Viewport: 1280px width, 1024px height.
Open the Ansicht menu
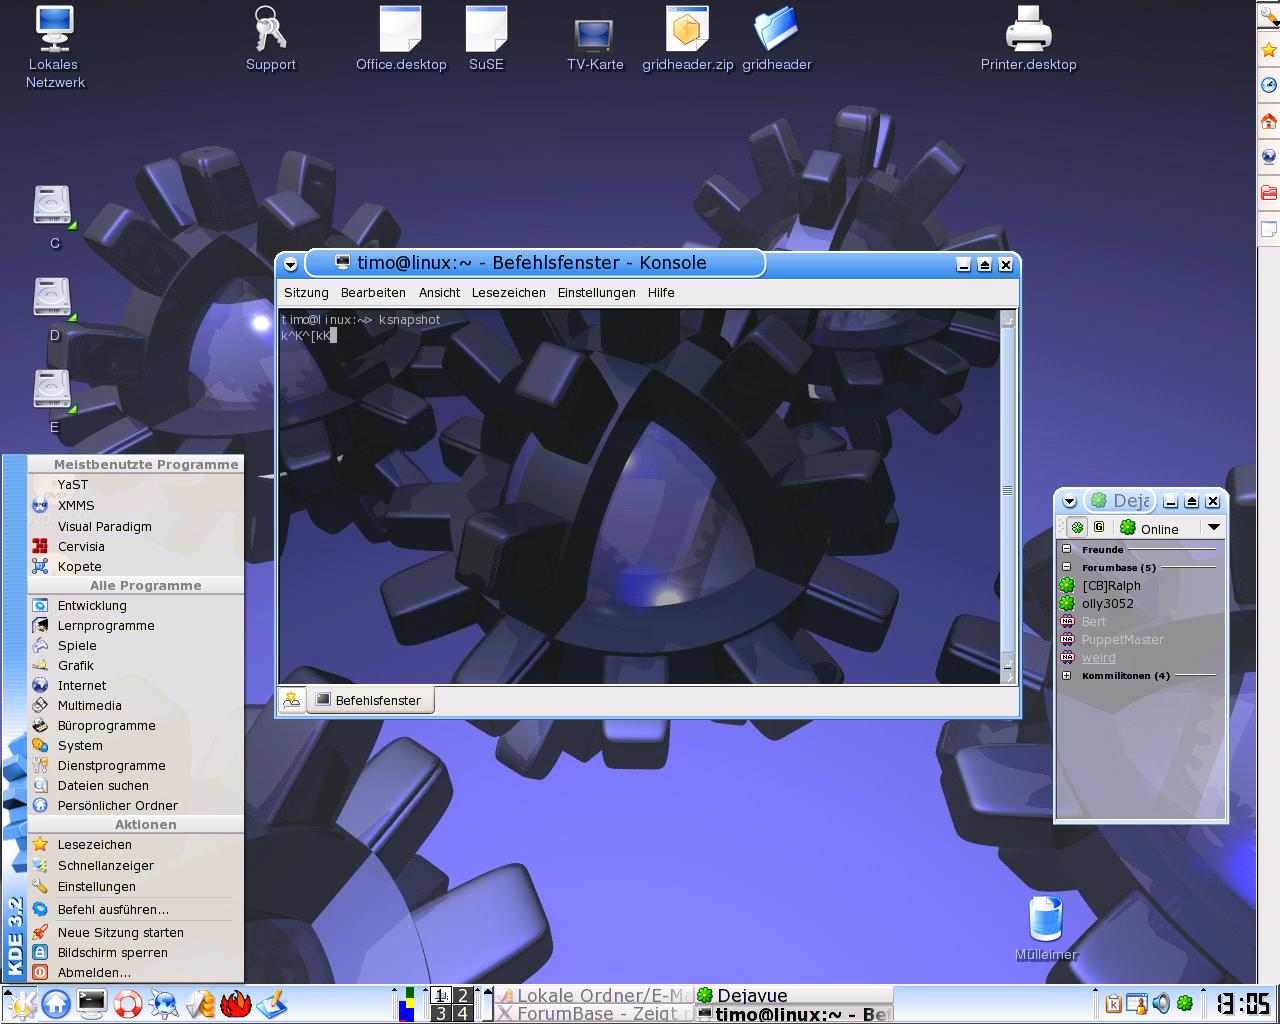[439, 293]
